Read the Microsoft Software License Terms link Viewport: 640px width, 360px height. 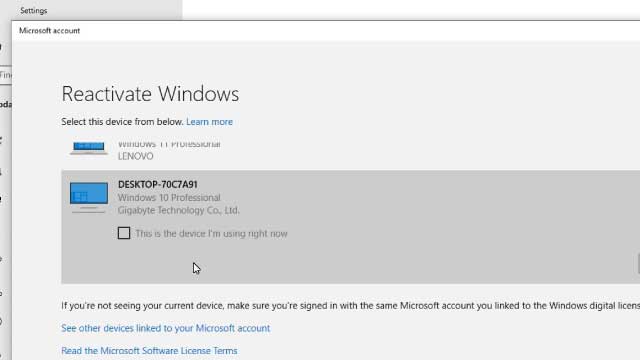149,351
